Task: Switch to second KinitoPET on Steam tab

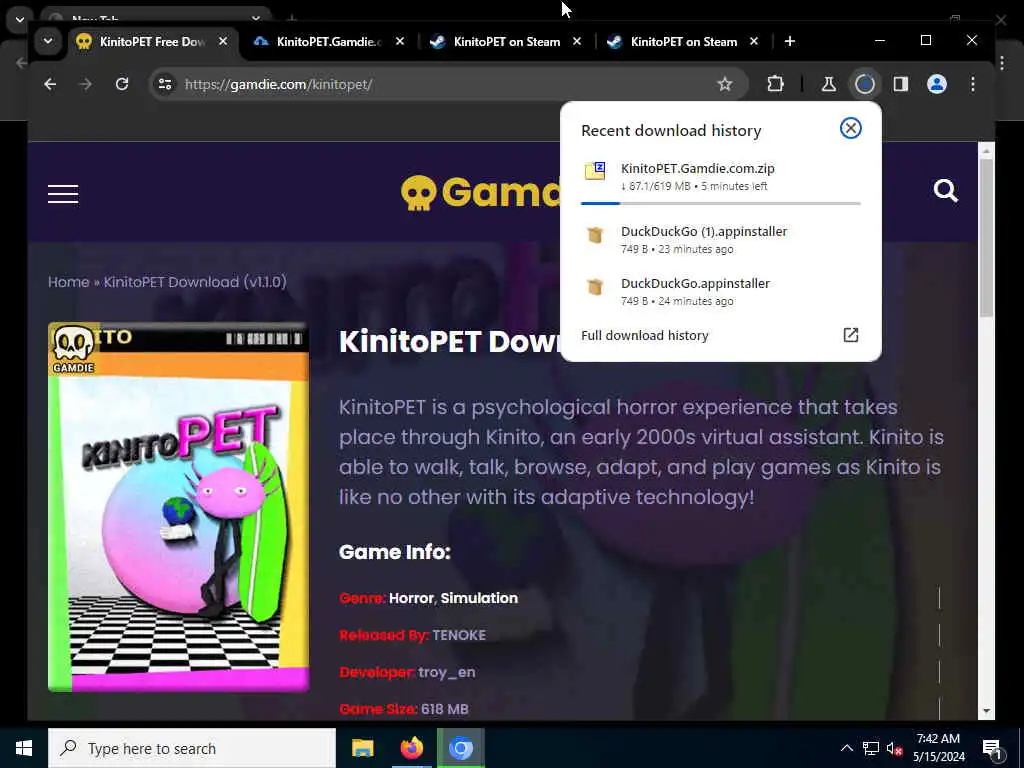Action: [683, 42]
